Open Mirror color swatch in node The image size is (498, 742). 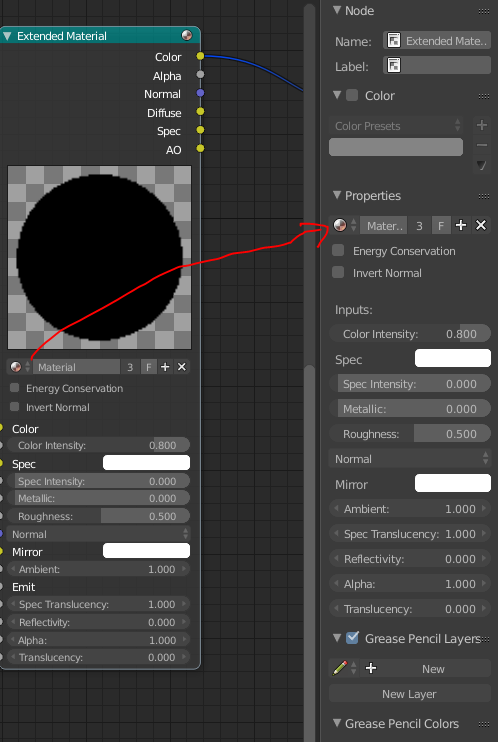(x=146, y=551)
